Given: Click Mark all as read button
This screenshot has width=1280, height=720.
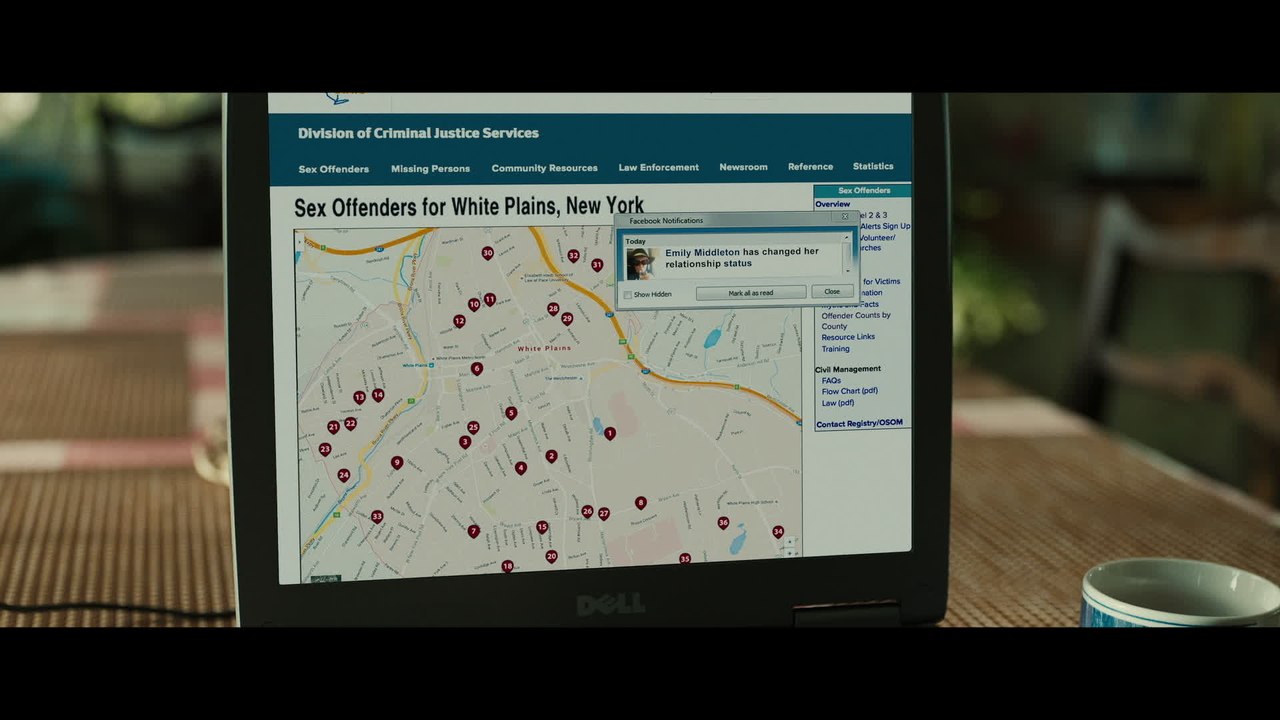Looking at the screenshot, I should click(x=751, y=293).
